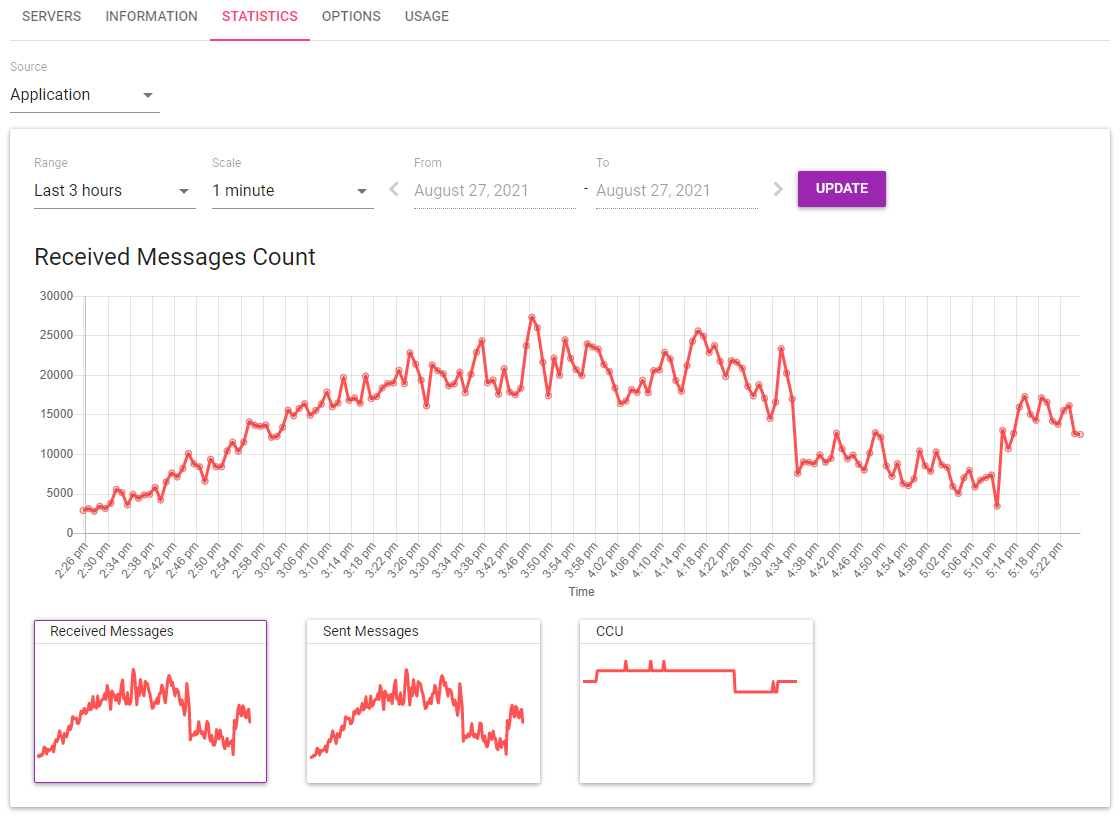Click the 30000 y-axis label
Viewport: 1120px width, 817px height.
pos(56,296)
